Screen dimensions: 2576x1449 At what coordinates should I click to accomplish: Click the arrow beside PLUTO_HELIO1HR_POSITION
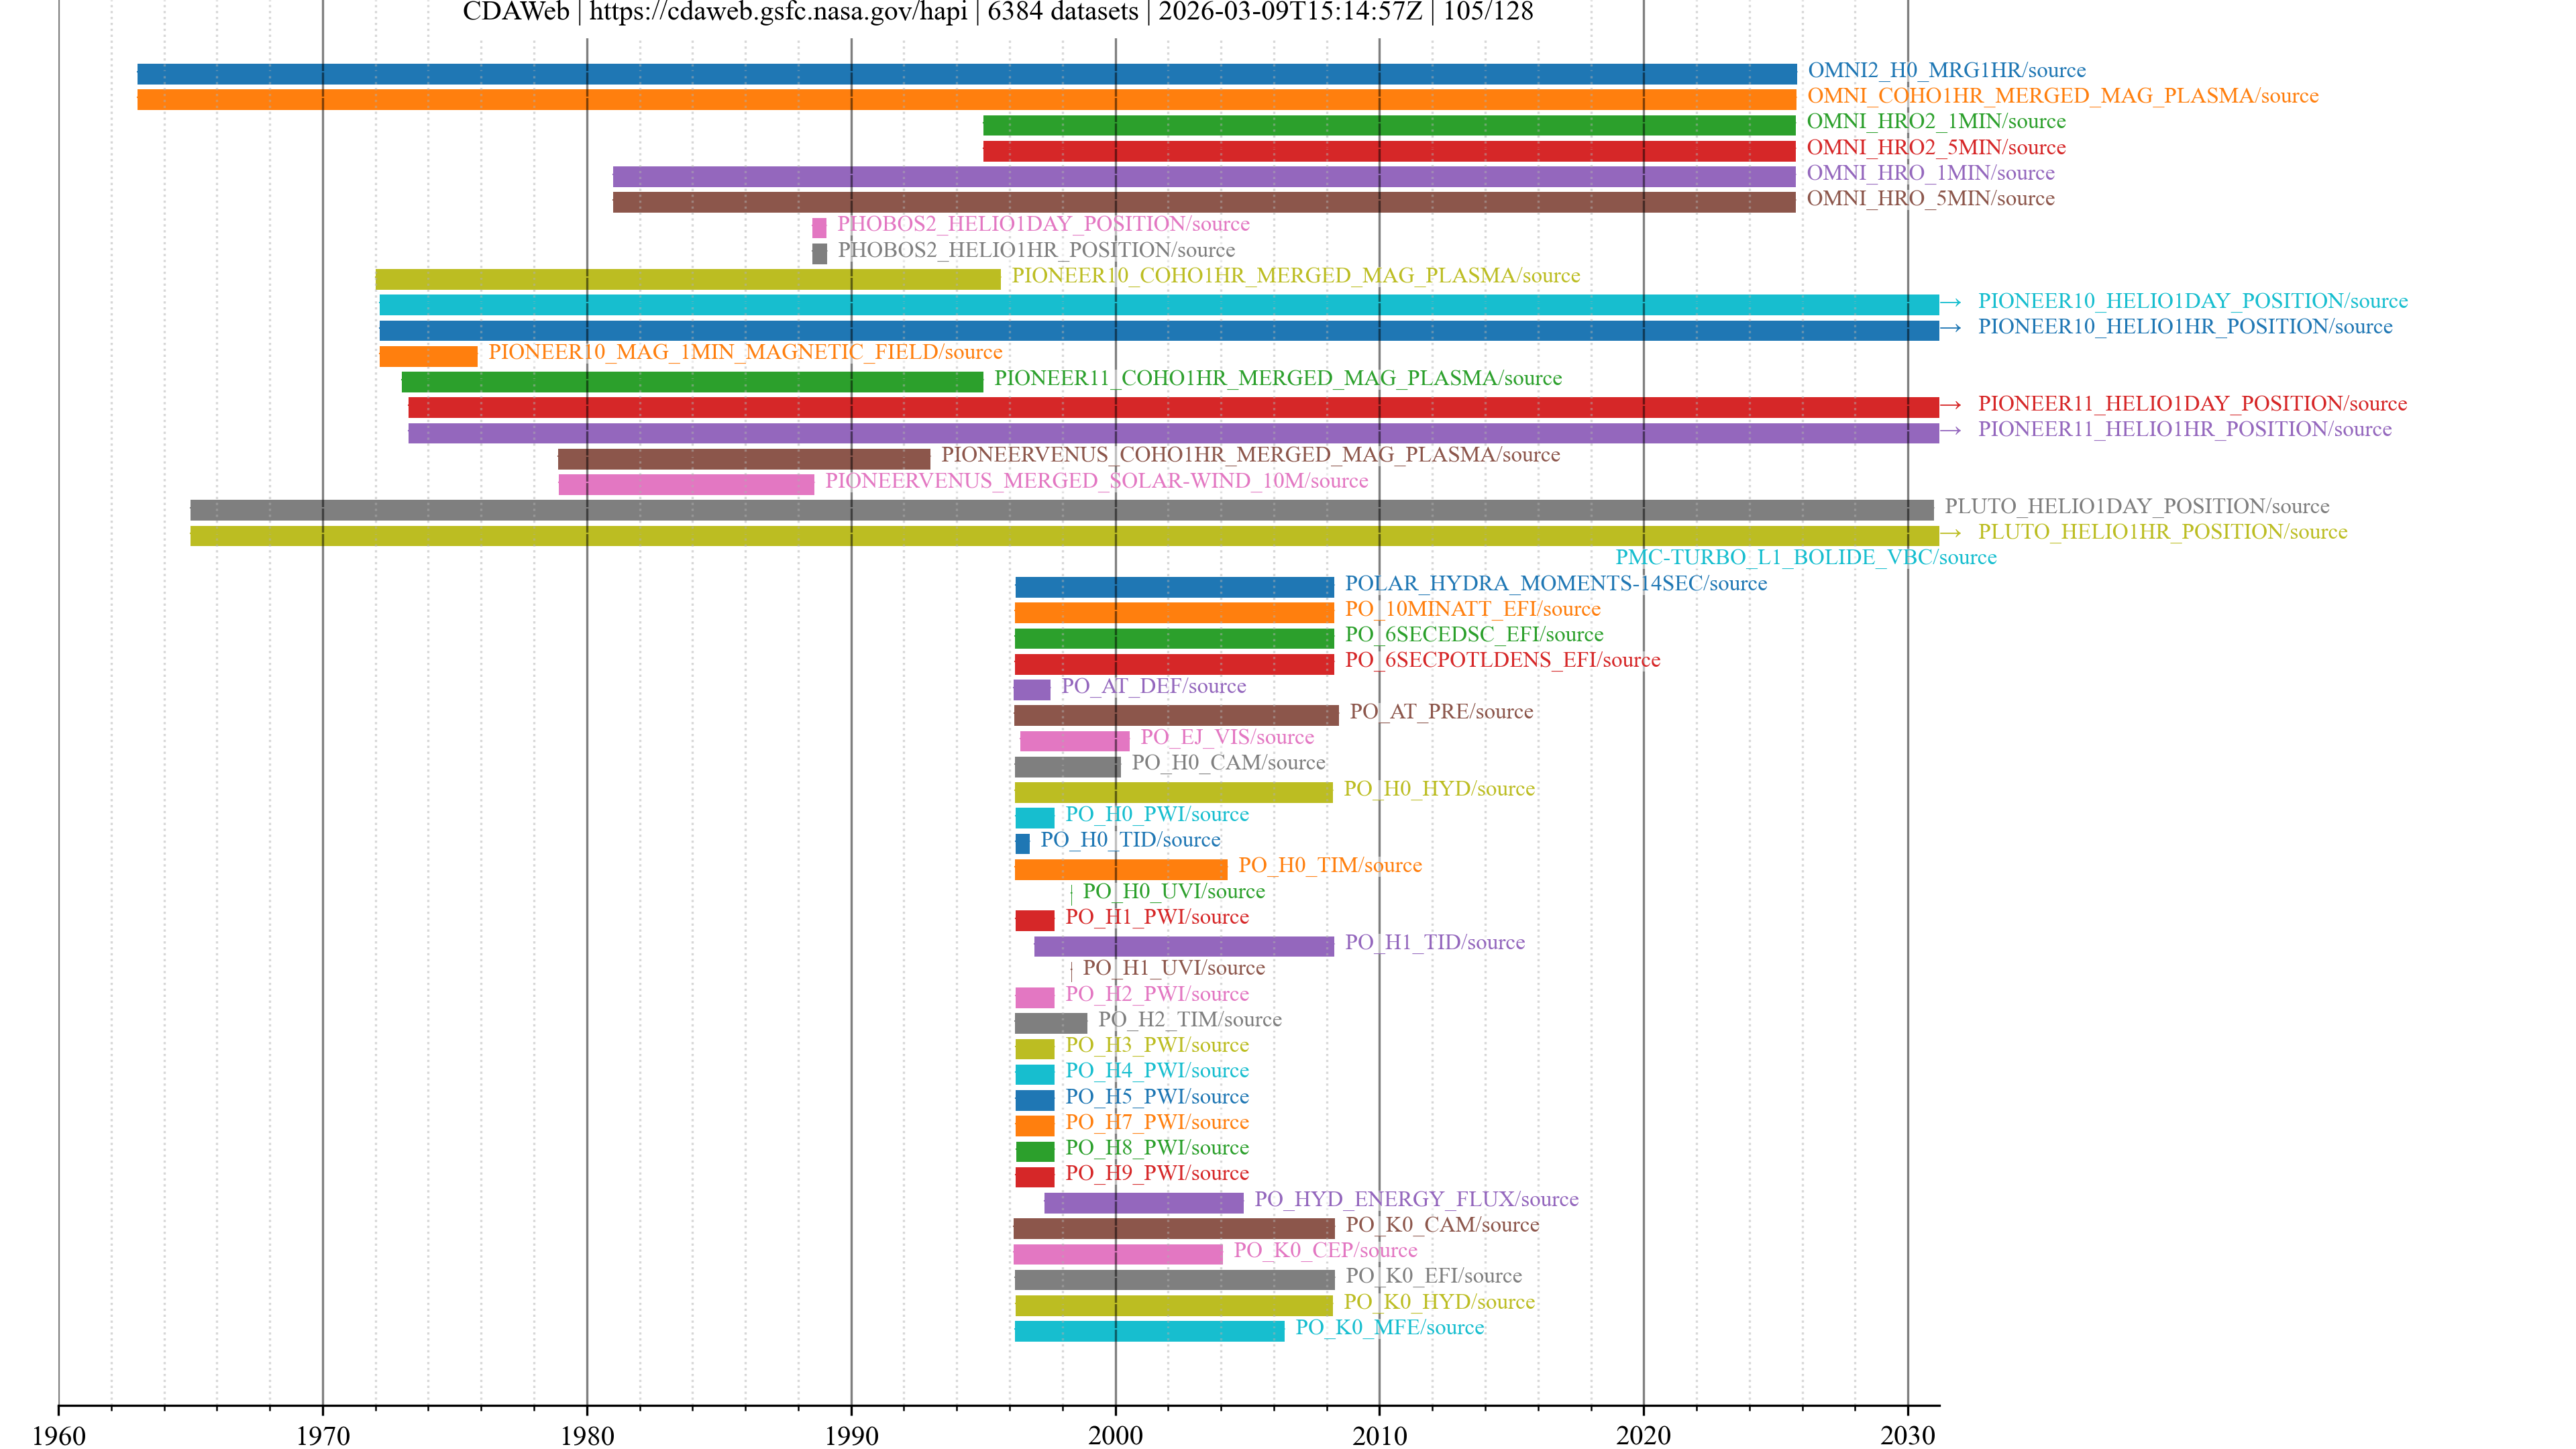pyautogui.click(x=1950, y=533)
